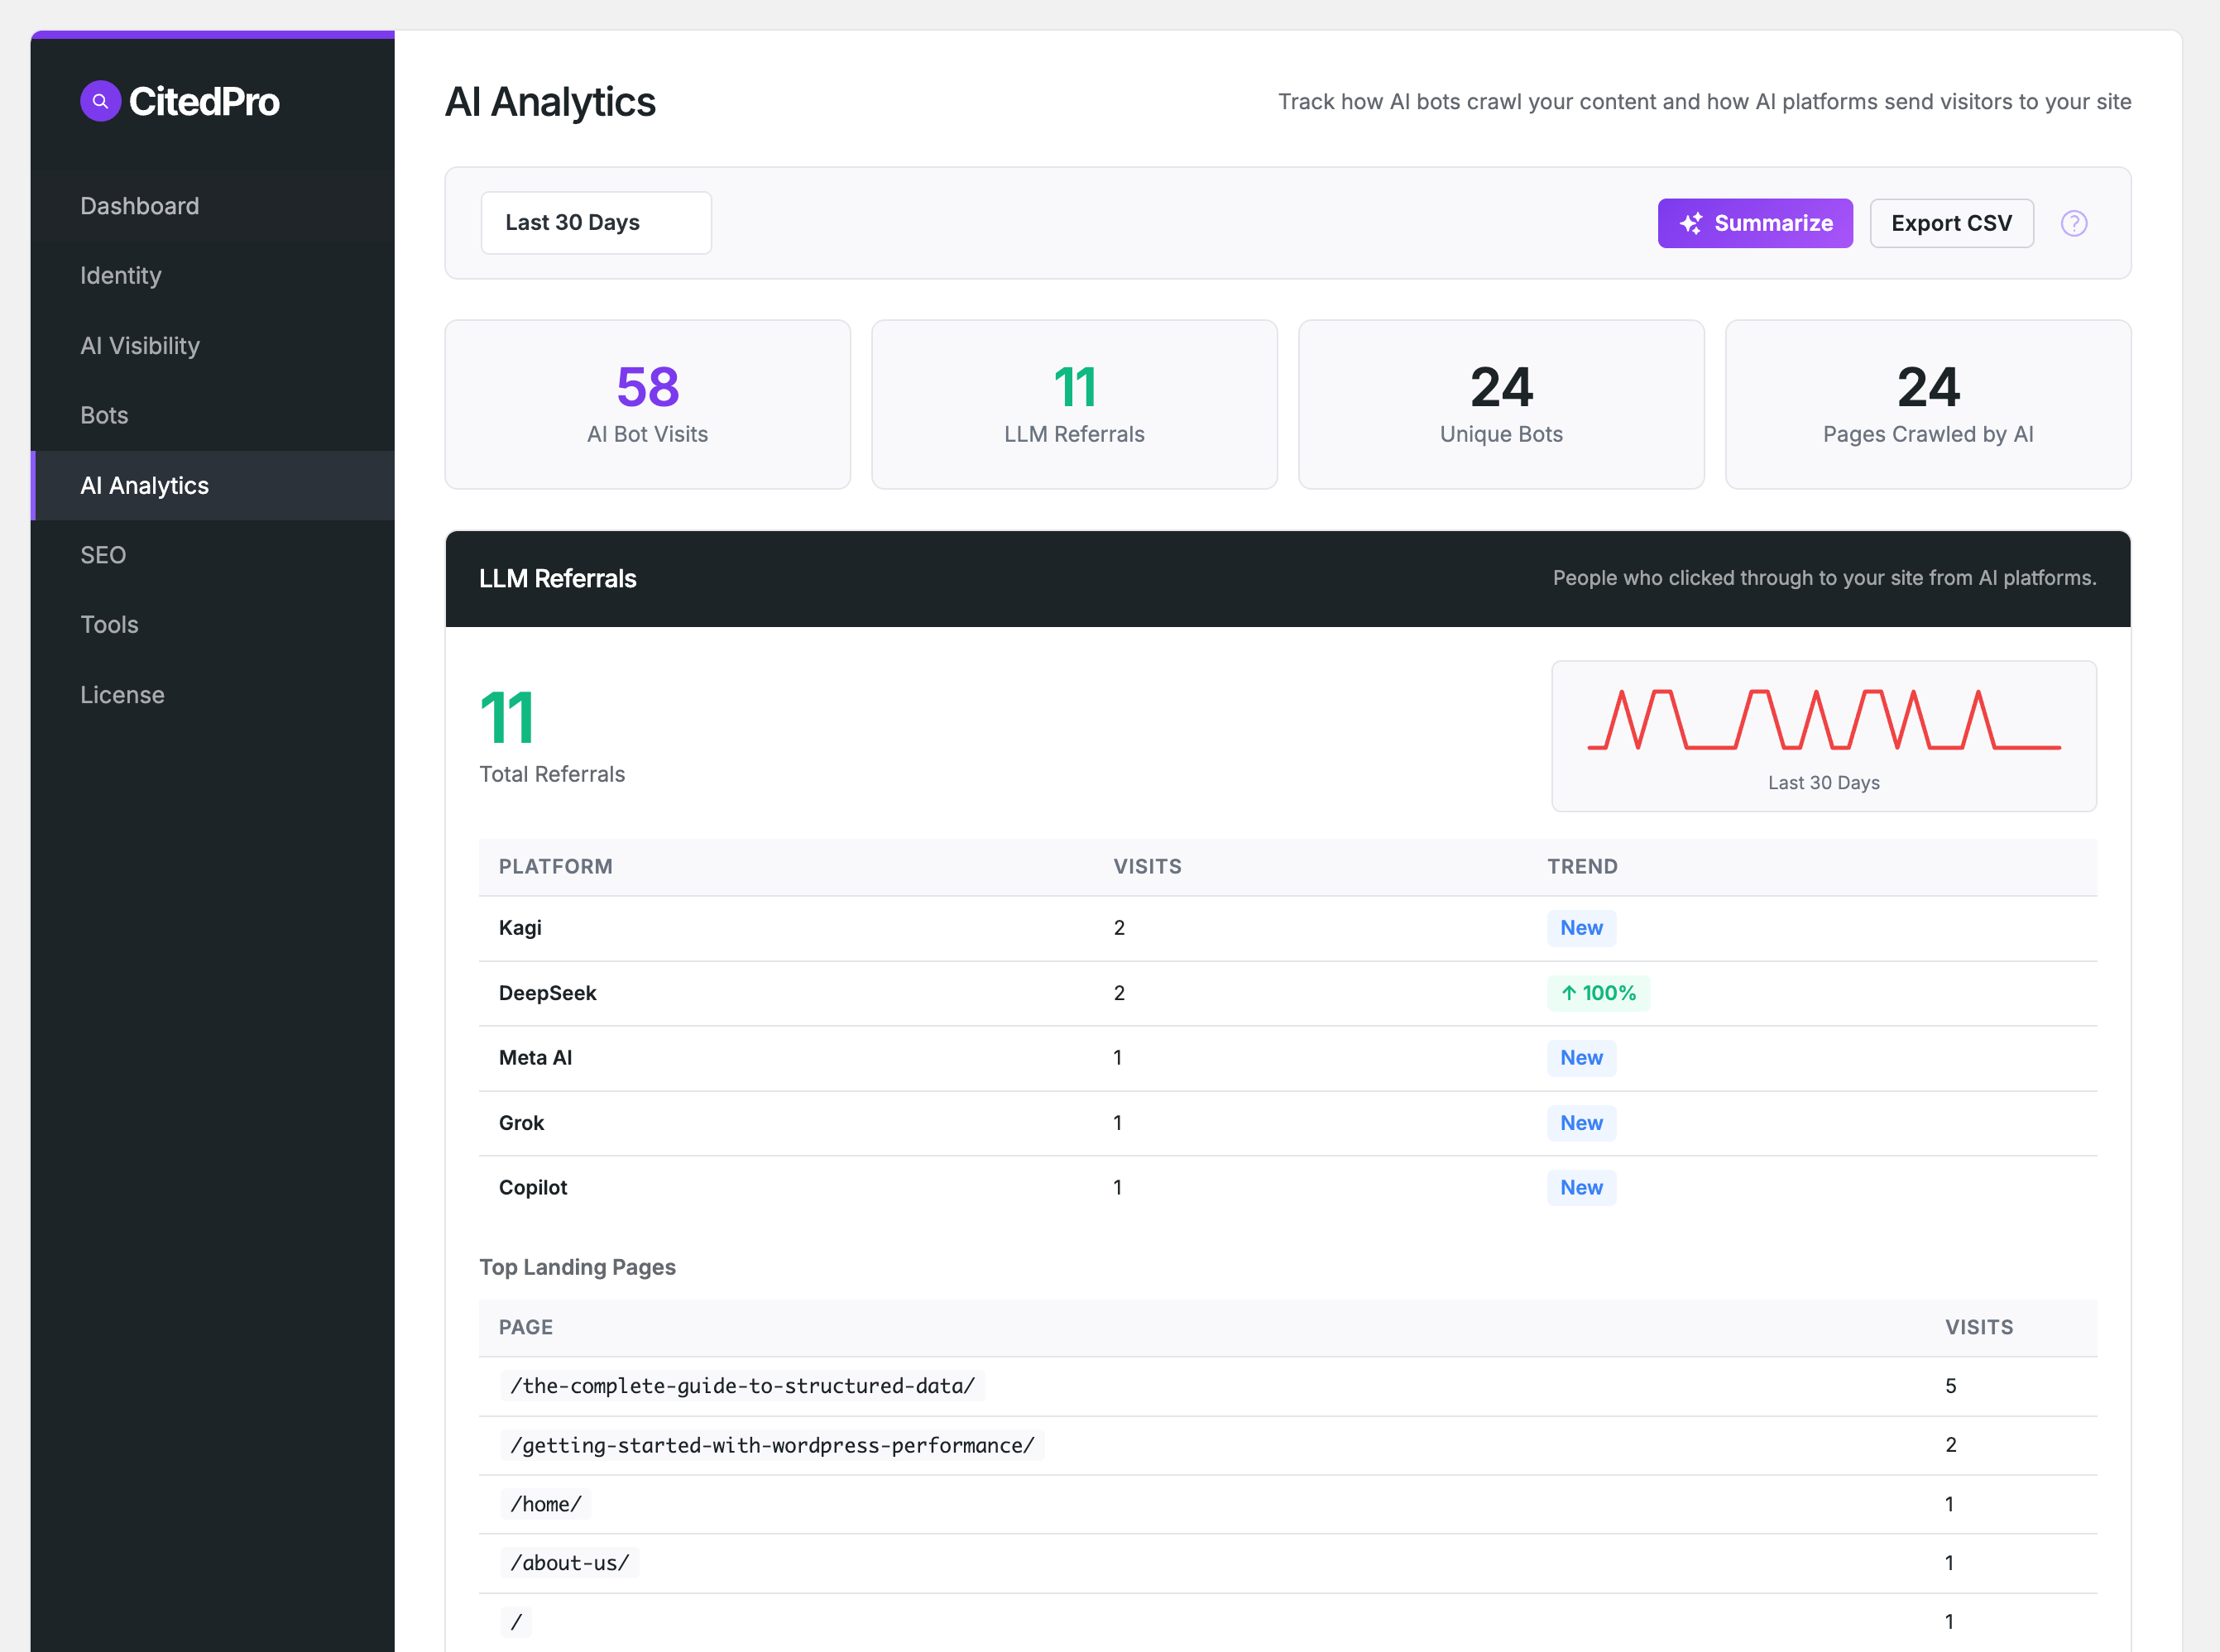Click the red referrals sparkline chart

click(1824, 737)
